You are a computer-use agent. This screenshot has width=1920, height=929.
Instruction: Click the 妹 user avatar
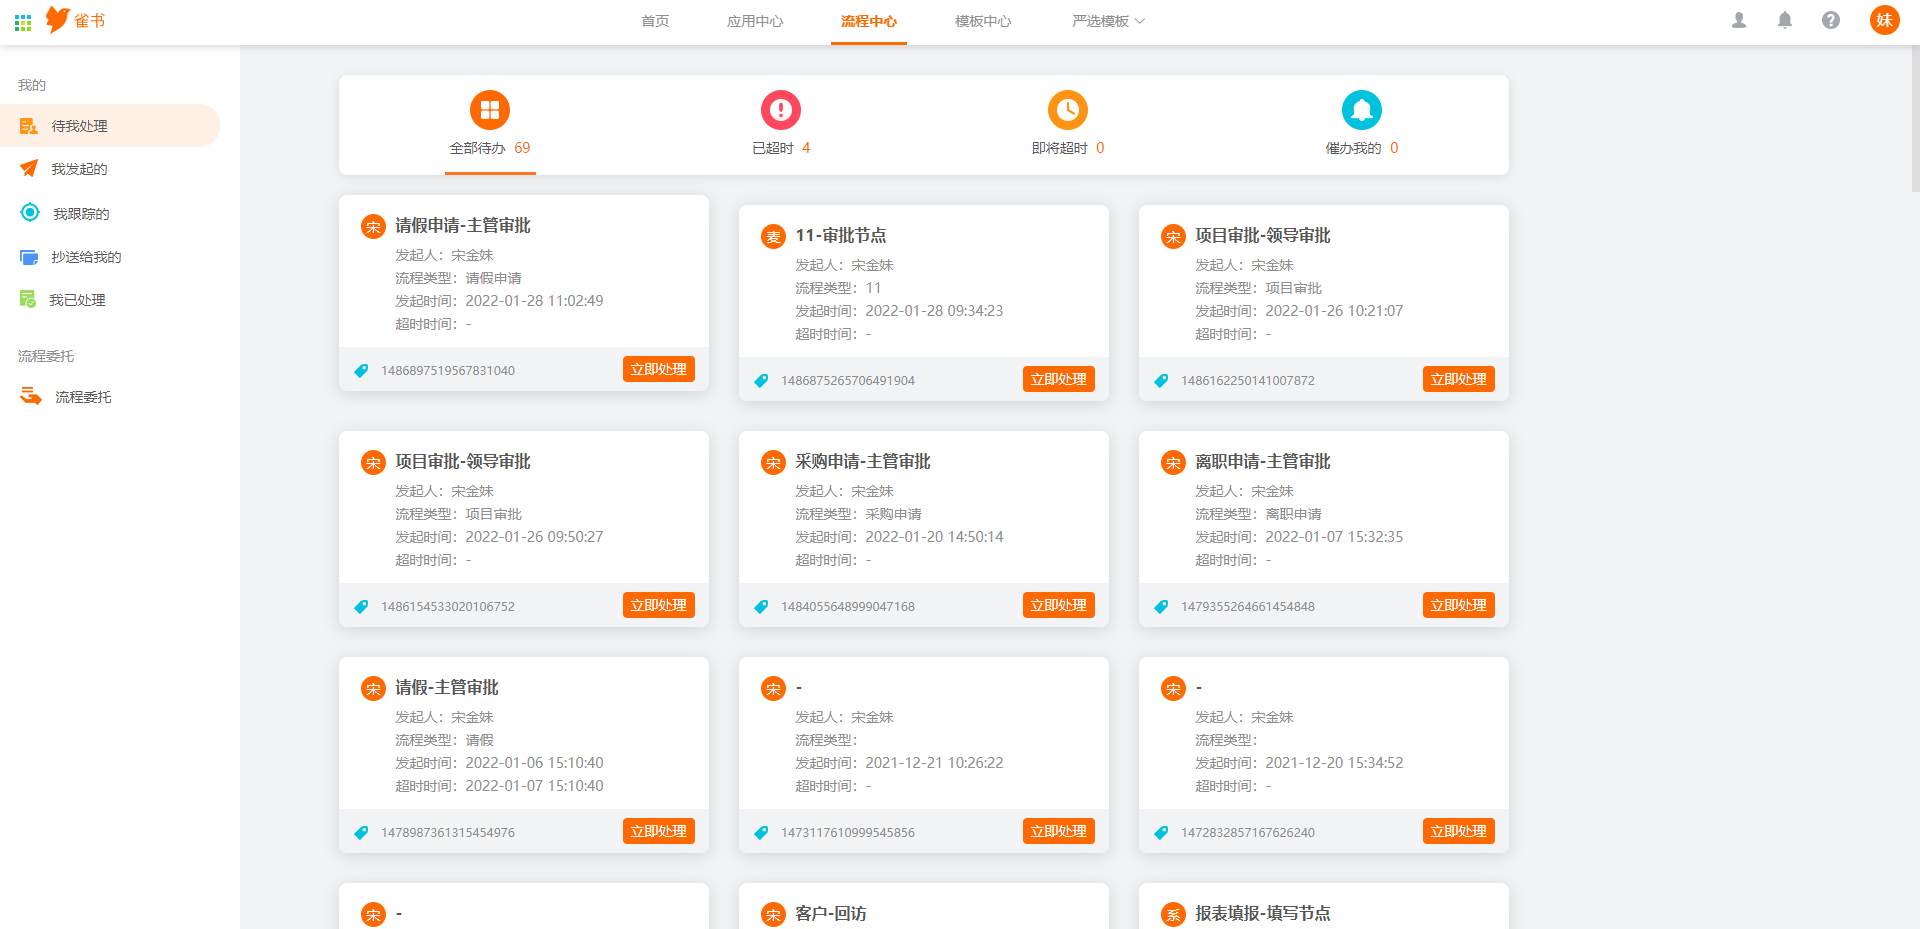point(1885,20)
